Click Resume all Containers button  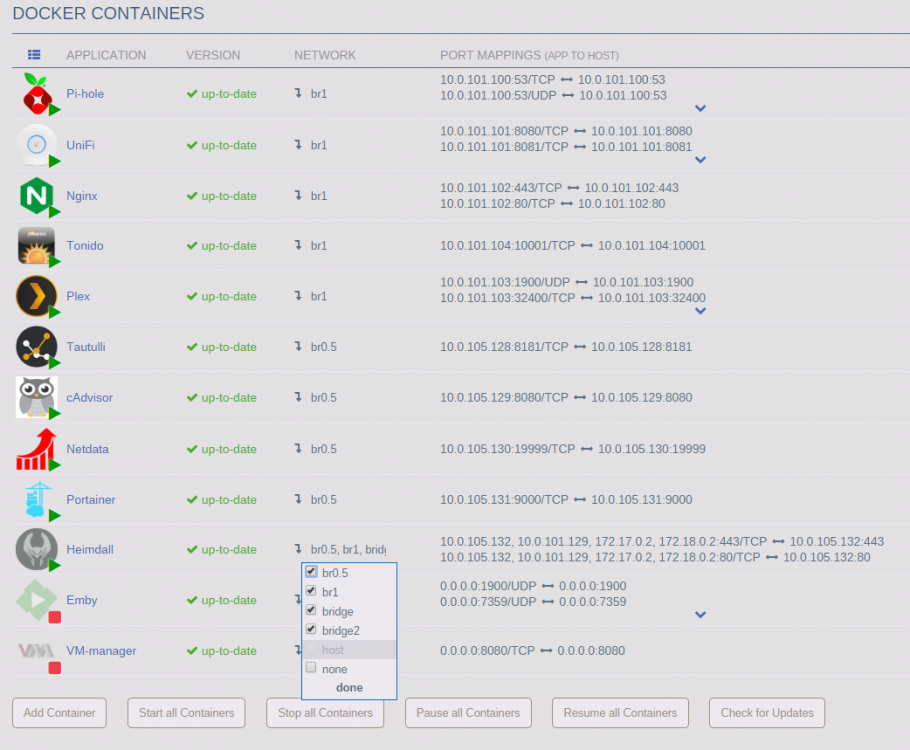pos(620,713)
